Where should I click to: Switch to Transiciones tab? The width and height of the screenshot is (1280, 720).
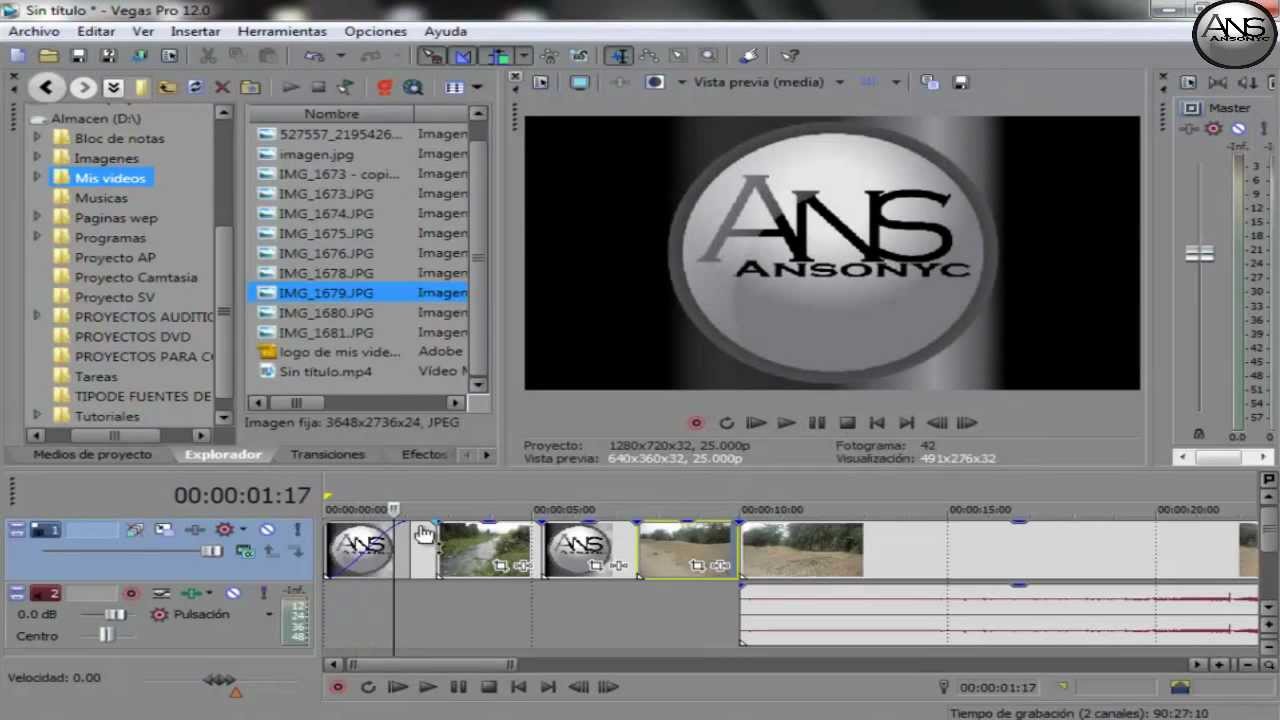coord(327,454)
